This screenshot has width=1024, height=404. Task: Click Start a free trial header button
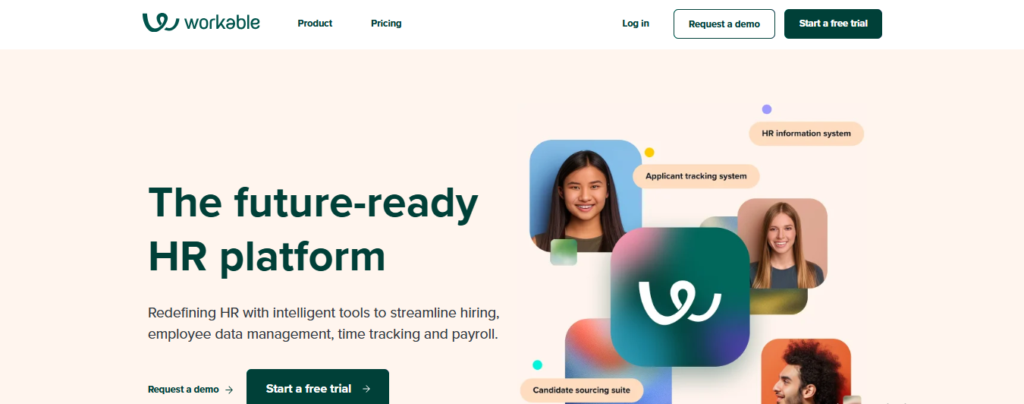tap(833, 24)
